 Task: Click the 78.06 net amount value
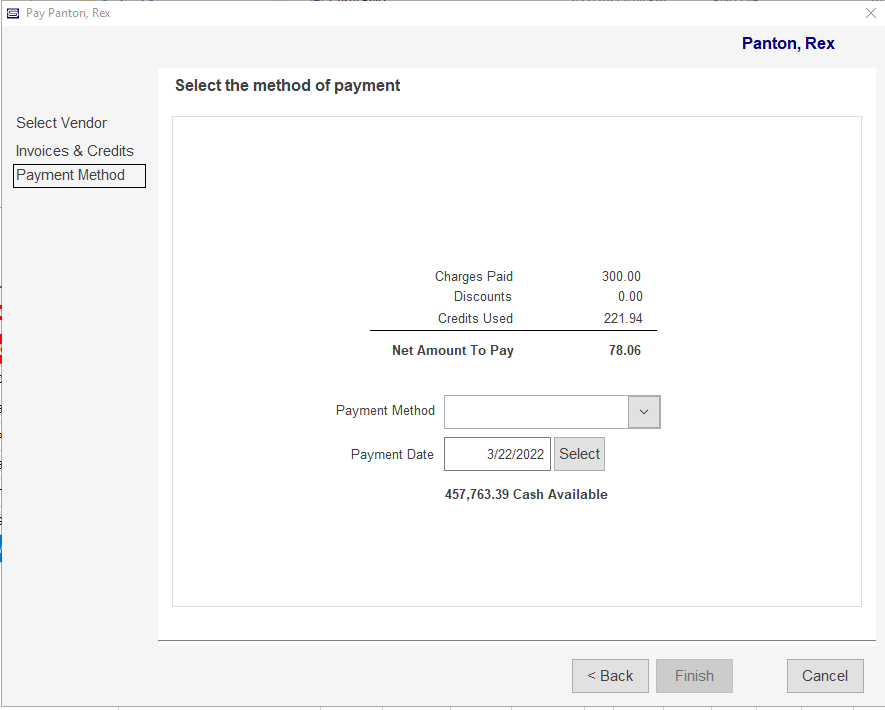coord(625,350)
